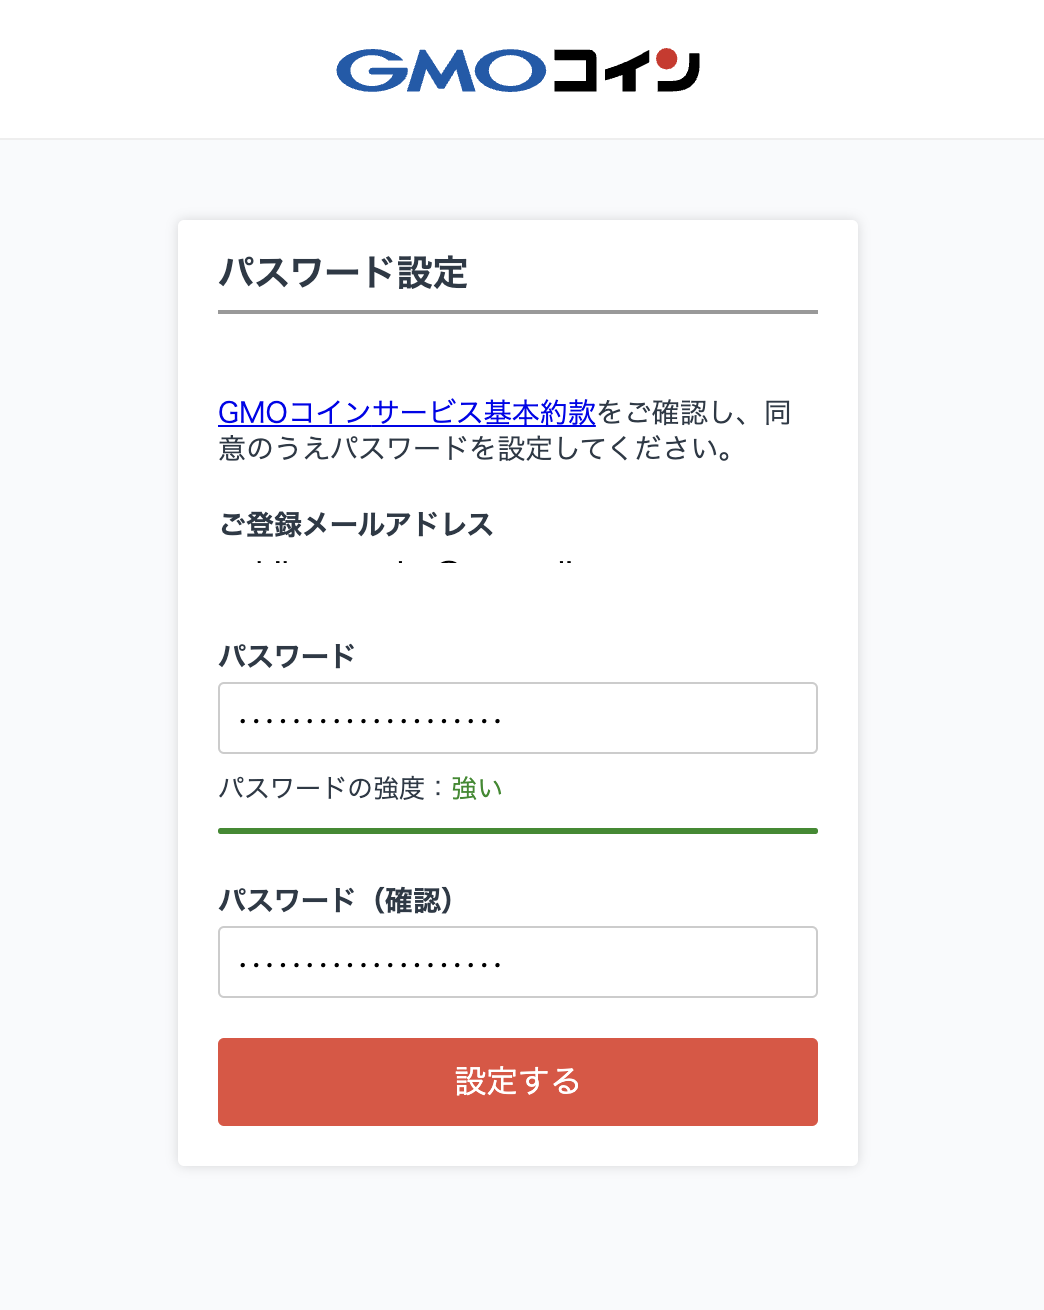
Task: Click the パスワード設定 heading
Action: 343,273
